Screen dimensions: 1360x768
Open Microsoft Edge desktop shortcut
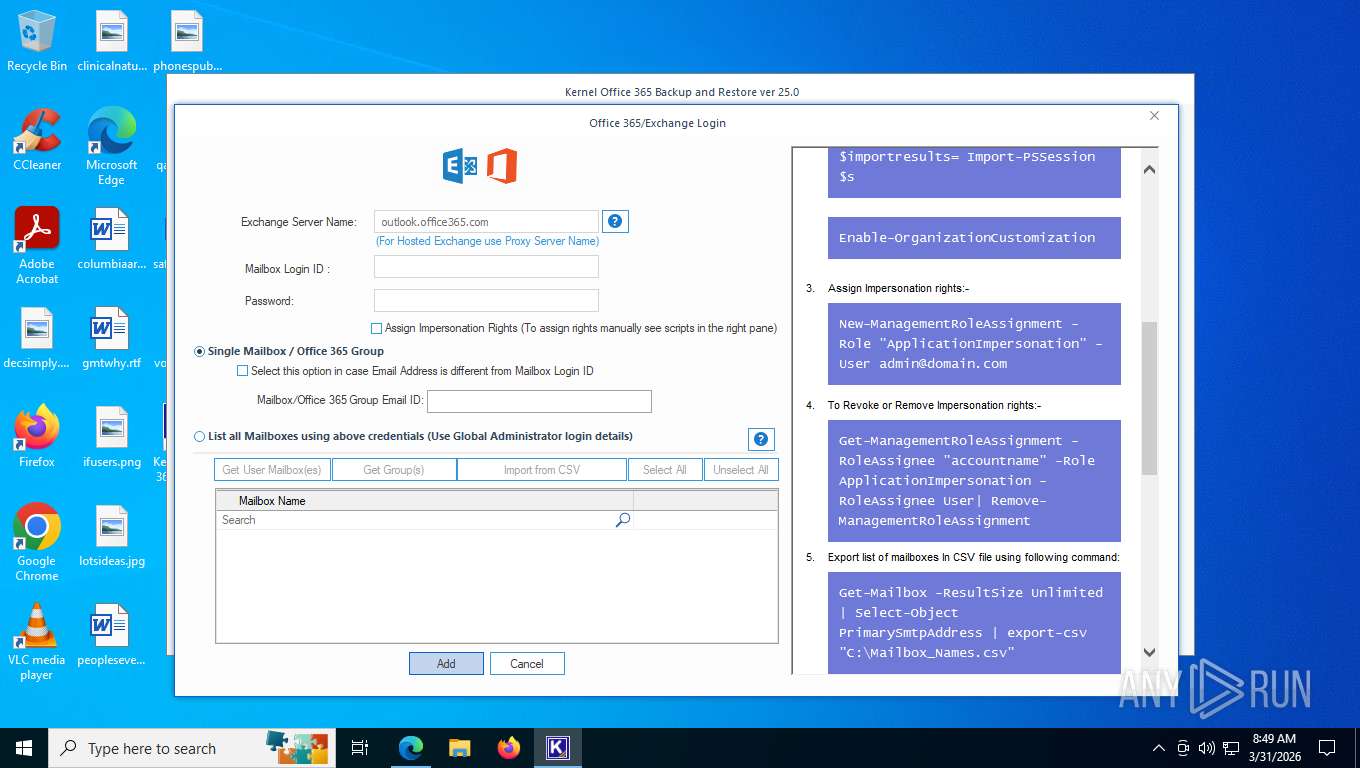111,146
